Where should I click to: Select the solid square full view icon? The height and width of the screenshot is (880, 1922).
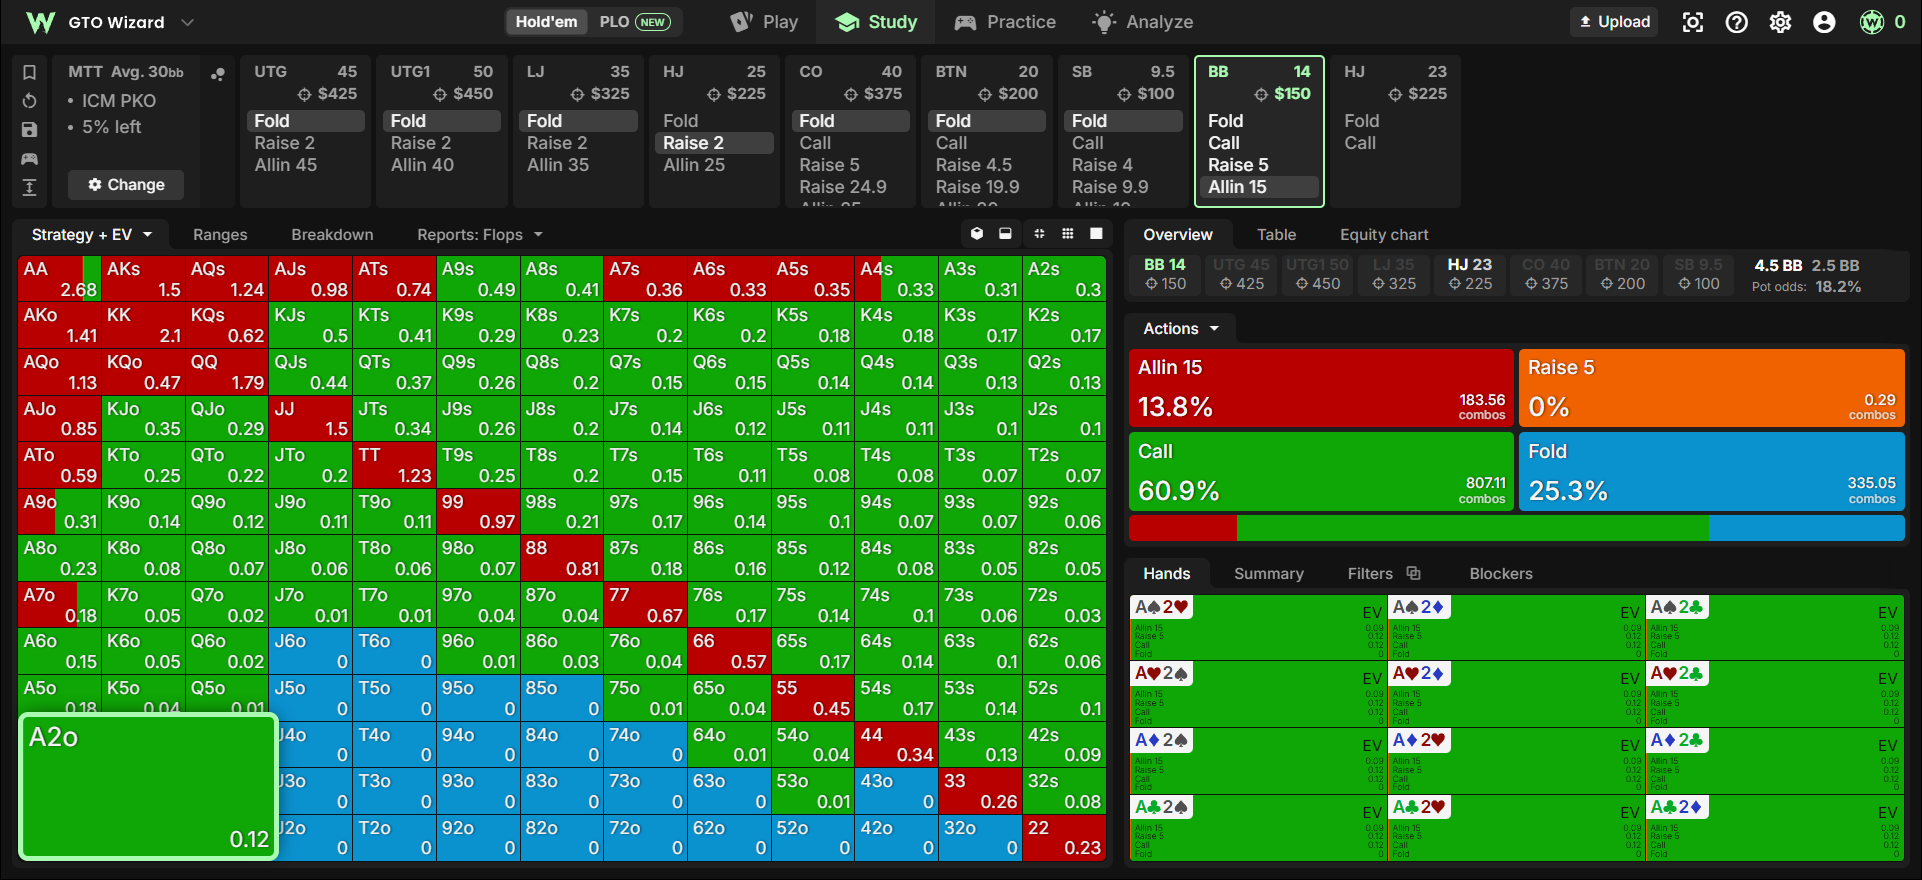coord(1096,234)
